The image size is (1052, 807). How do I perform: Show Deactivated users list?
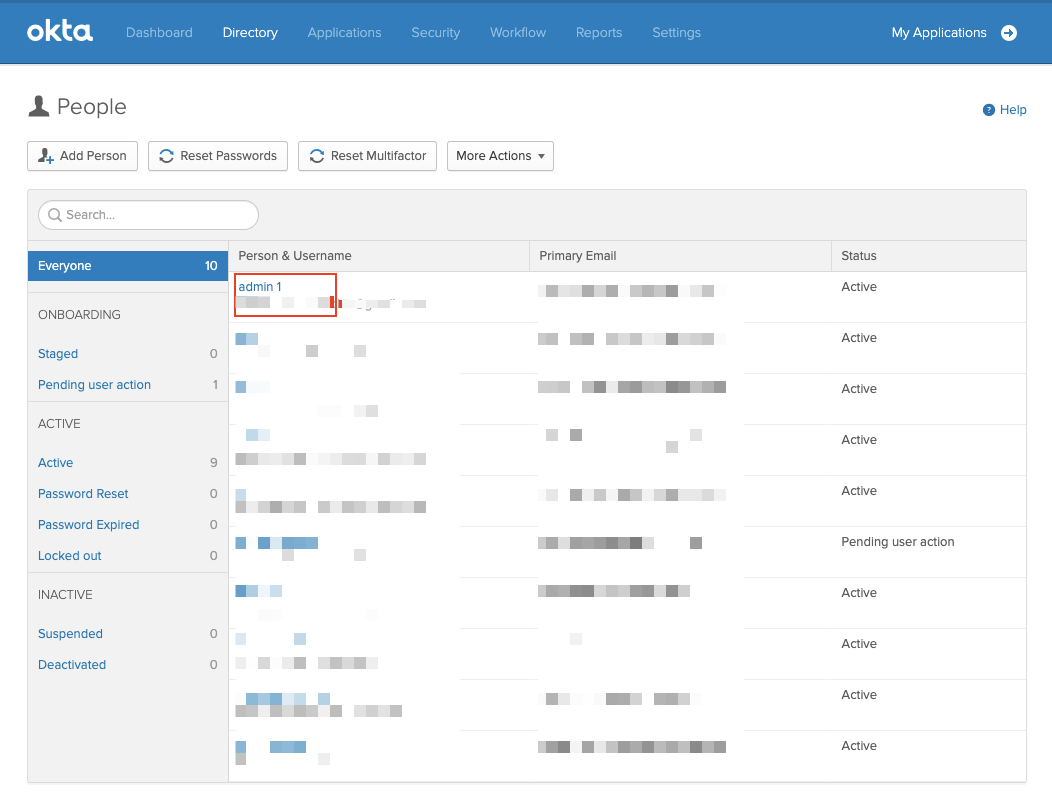click(x=72, y=665)
